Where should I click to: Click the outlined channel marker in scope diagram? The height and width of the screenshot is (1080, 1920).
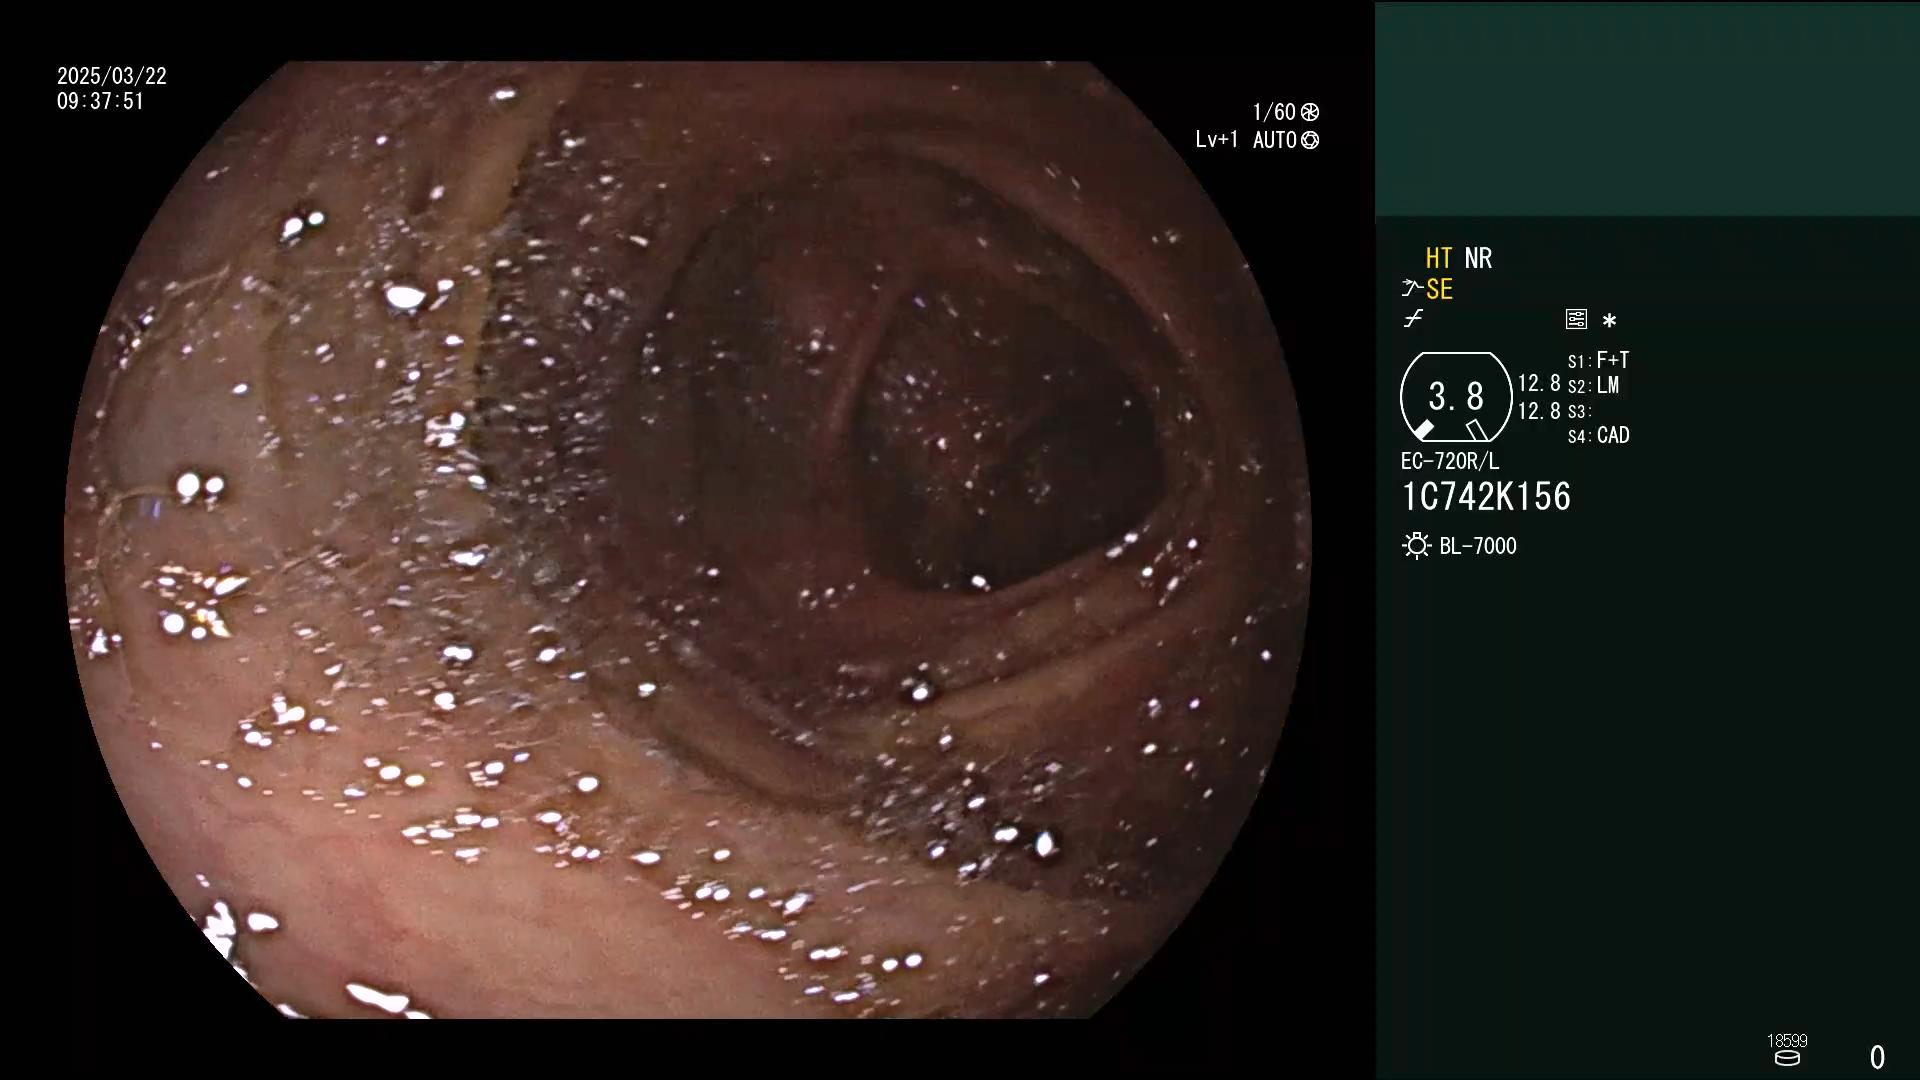(1477, 430)
